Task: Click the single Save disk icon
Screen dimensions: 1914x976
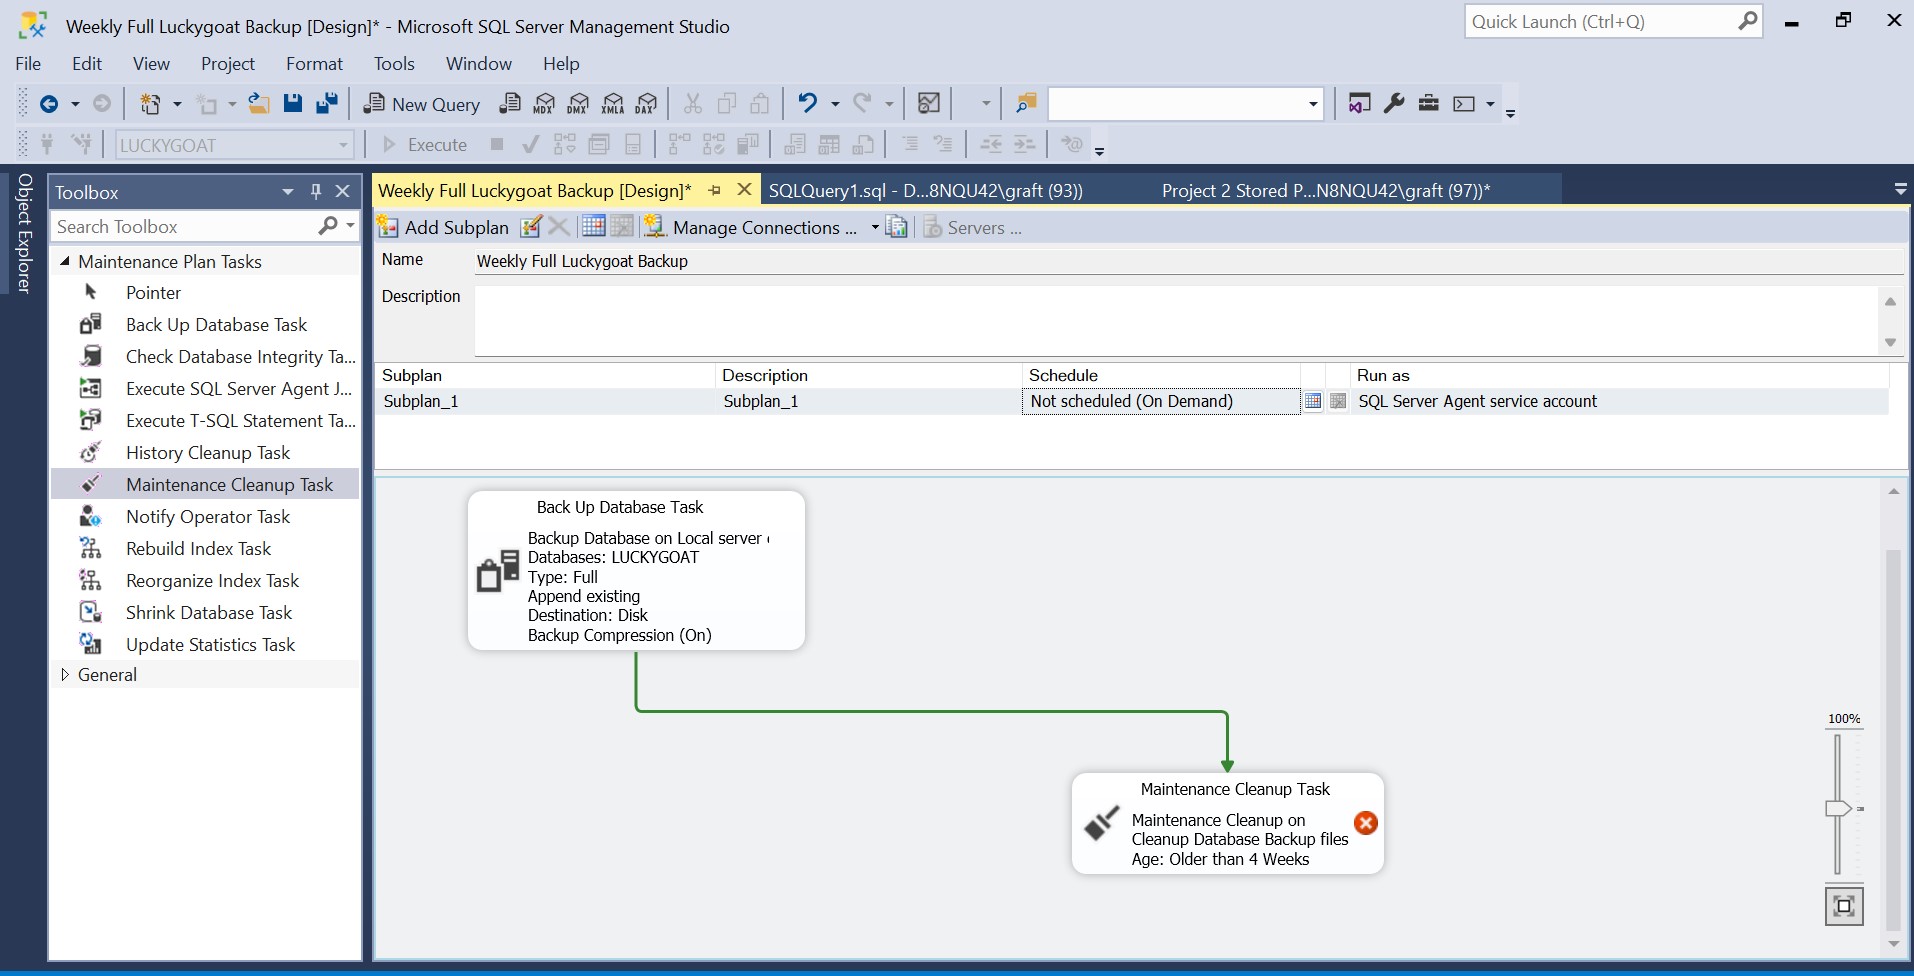Action: (x=292, y=103)
